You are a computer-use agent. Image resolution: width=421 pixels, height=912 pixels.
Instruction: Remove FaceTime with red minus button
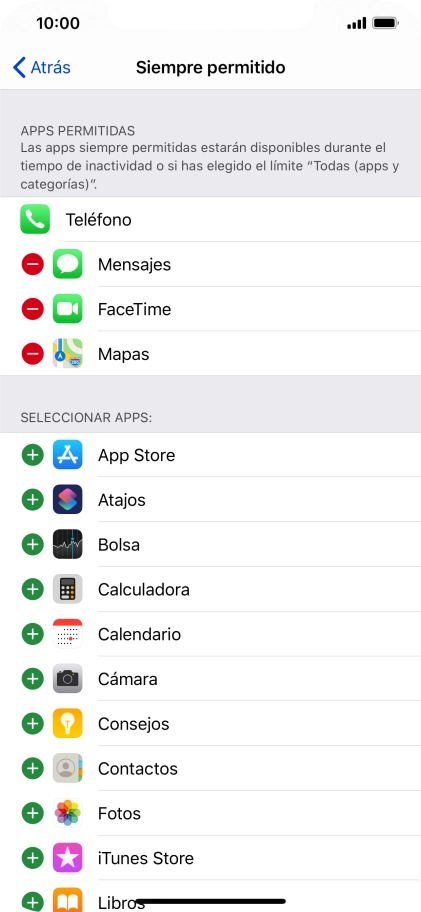(x=33, y=309)
